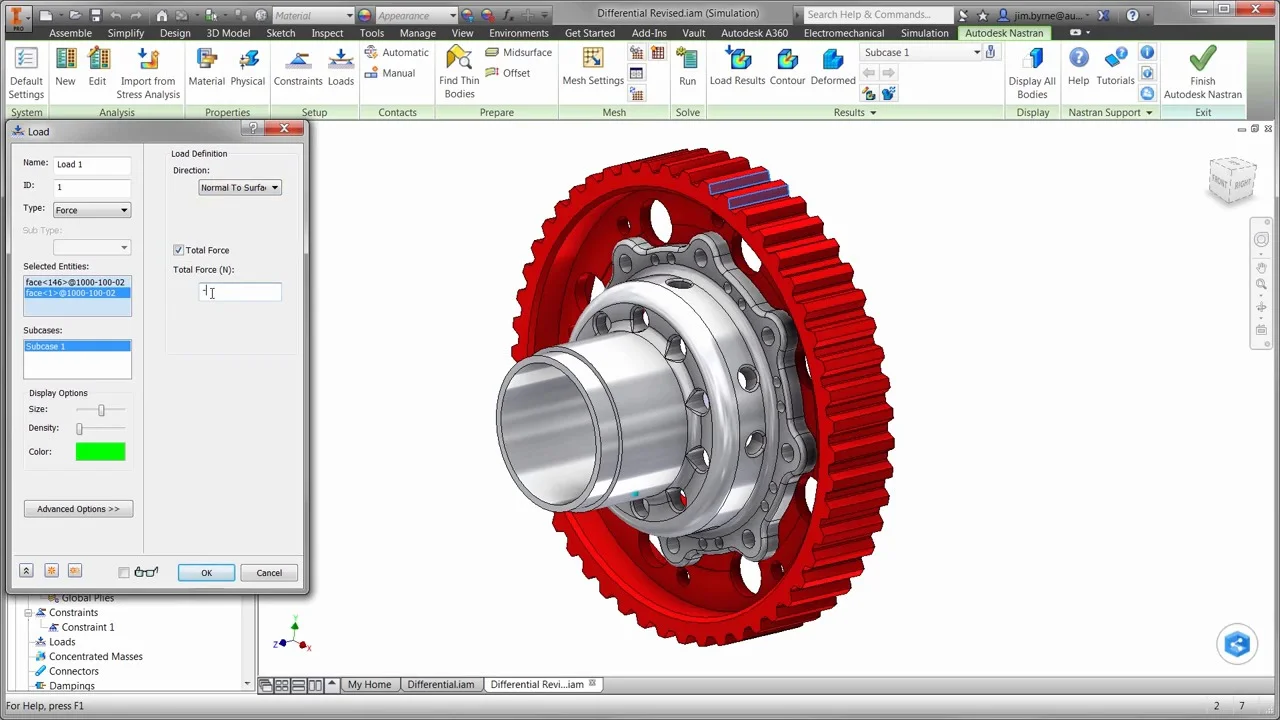Create a New analysis
The image size is (1280, 720).
click(65, 68)
